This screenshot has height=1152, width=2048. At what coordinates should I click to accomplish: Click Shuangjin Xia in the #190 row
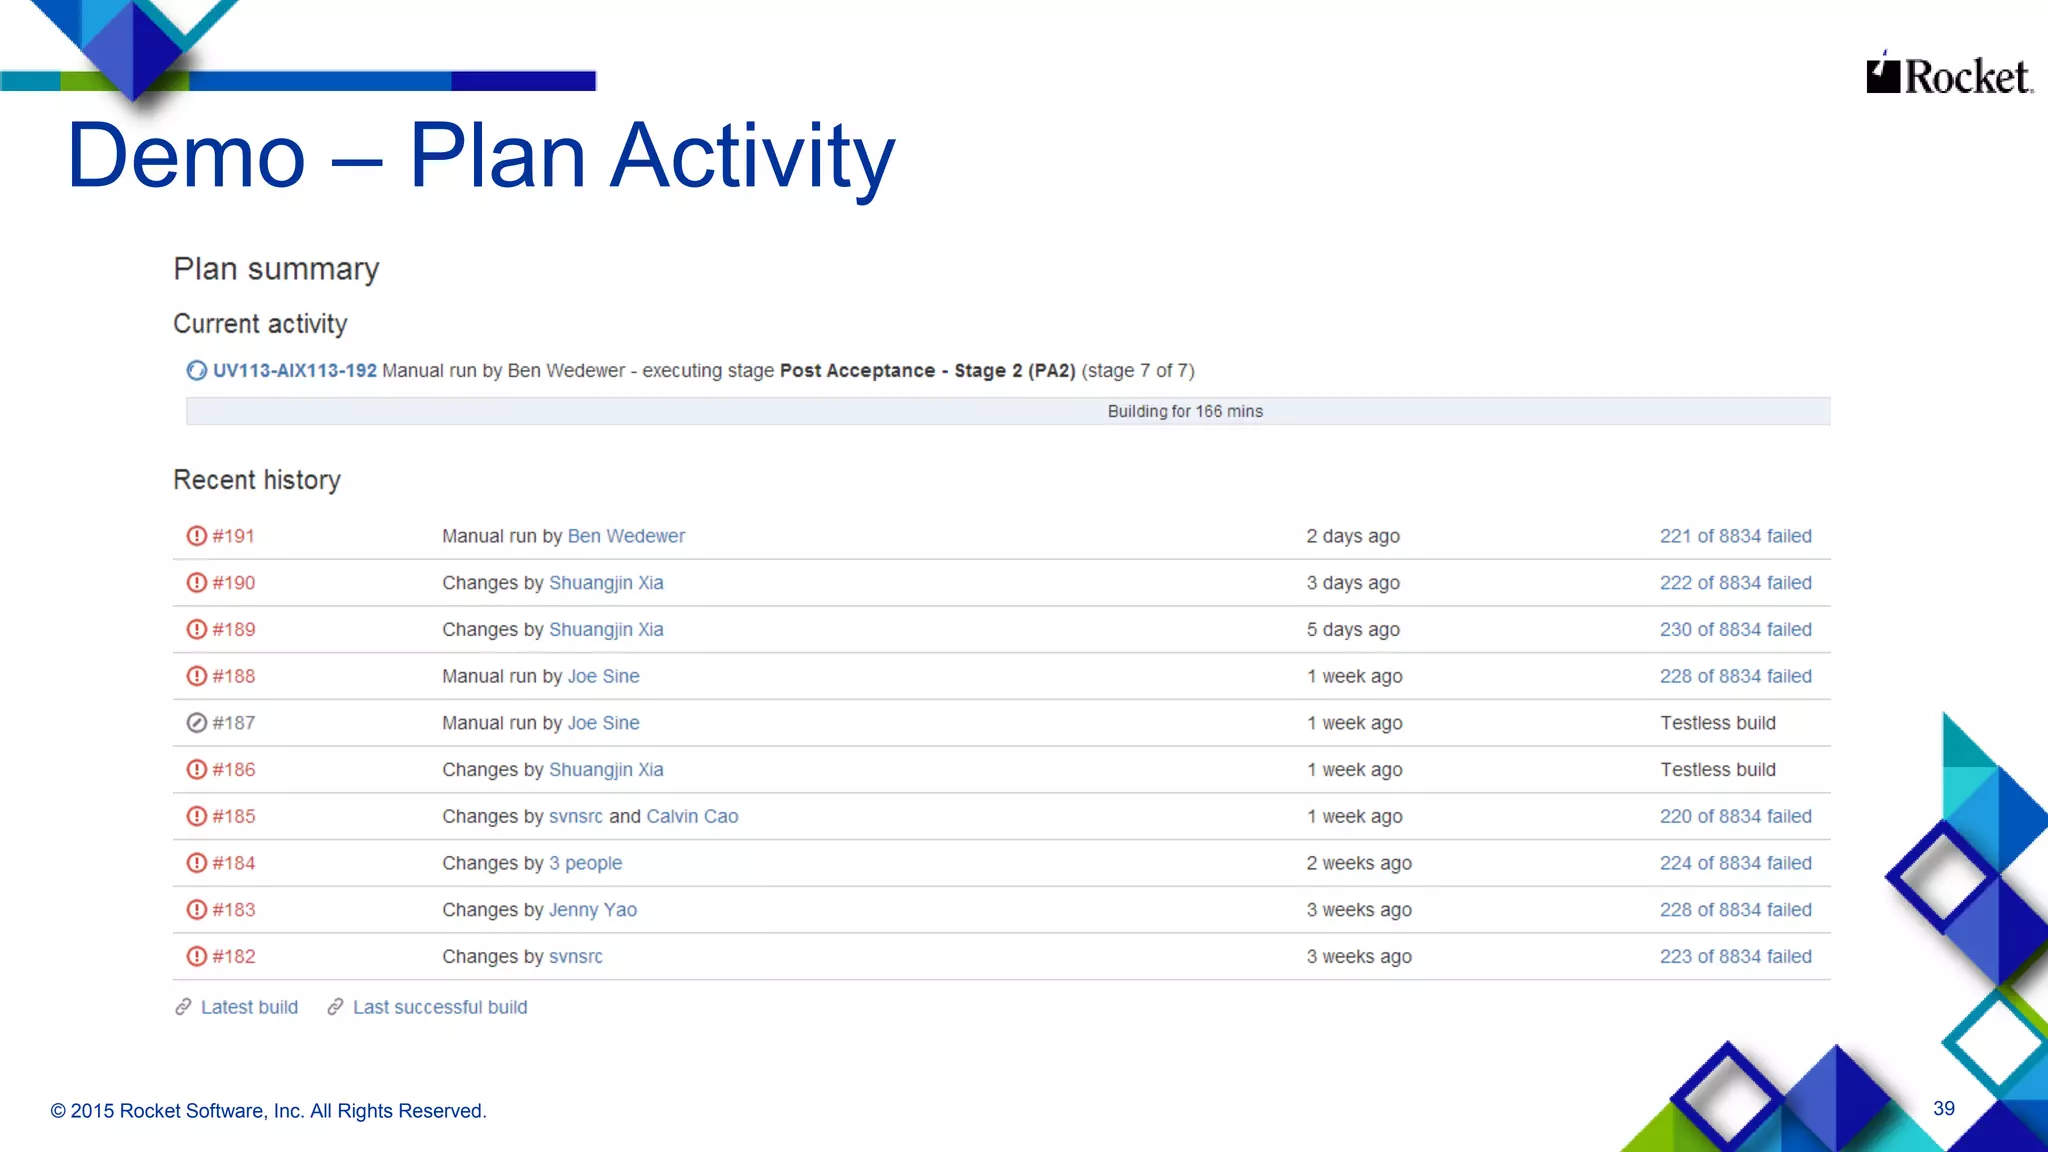pyautogui.click(x=606, y=583)
